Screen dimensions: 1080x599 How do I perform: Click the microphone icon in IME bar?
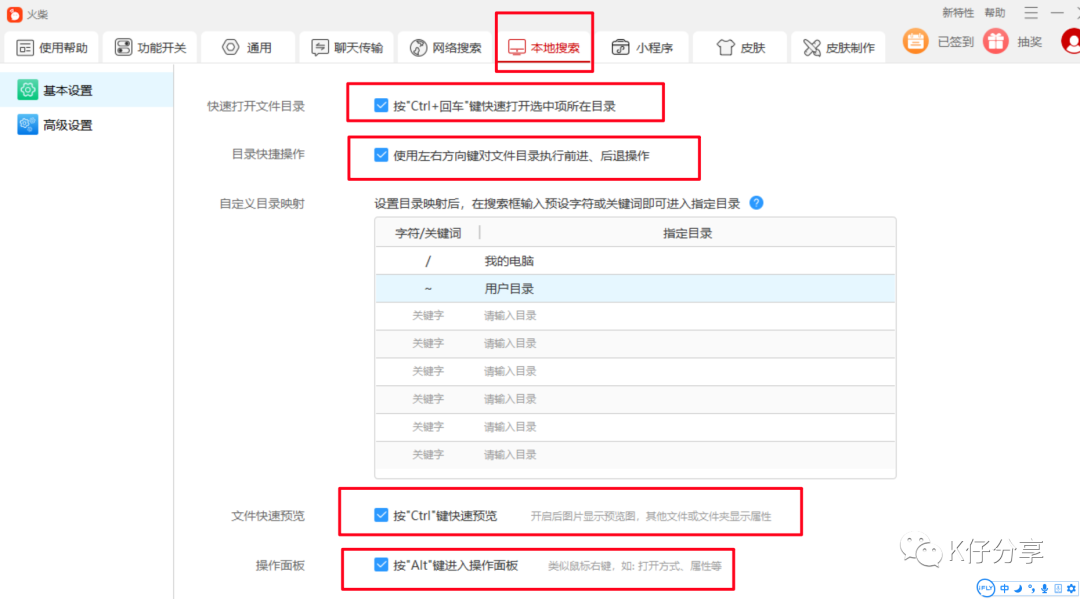1045,589
